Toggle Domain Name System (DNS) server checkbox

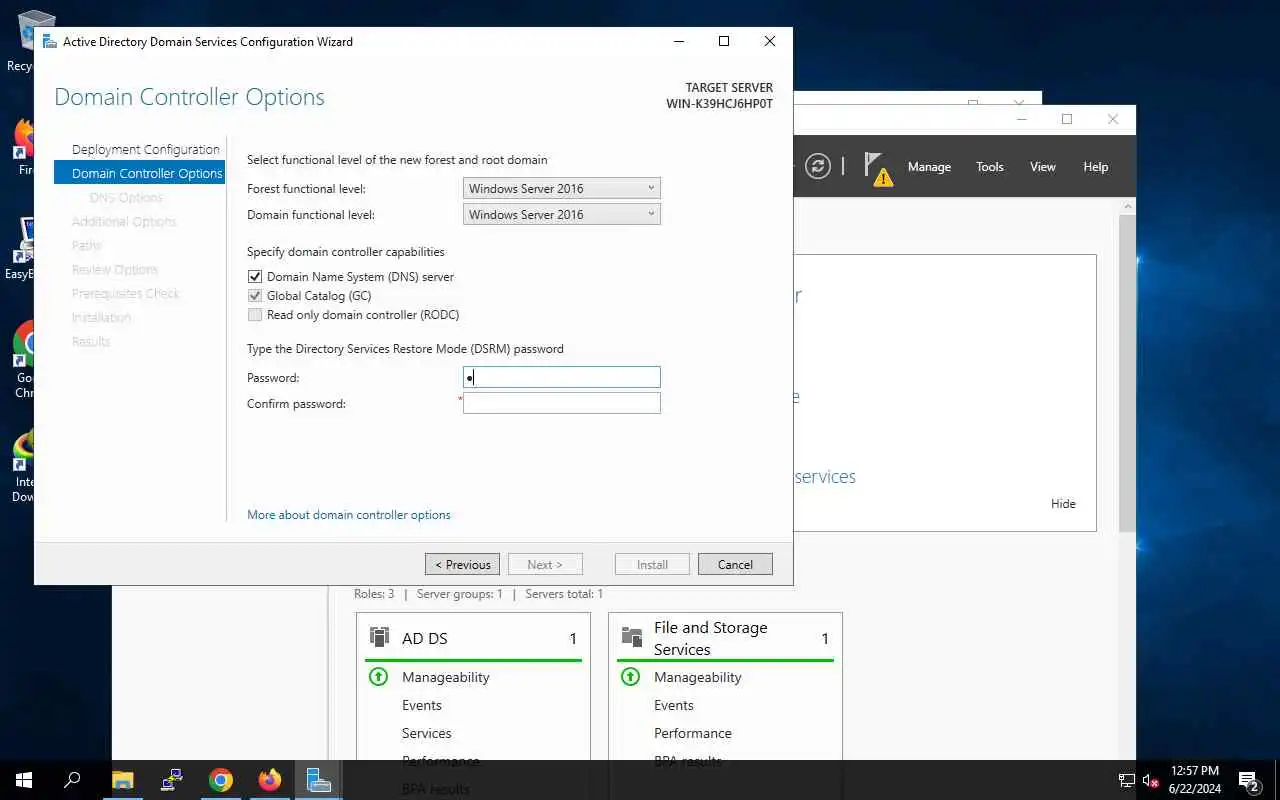(255, 277)
